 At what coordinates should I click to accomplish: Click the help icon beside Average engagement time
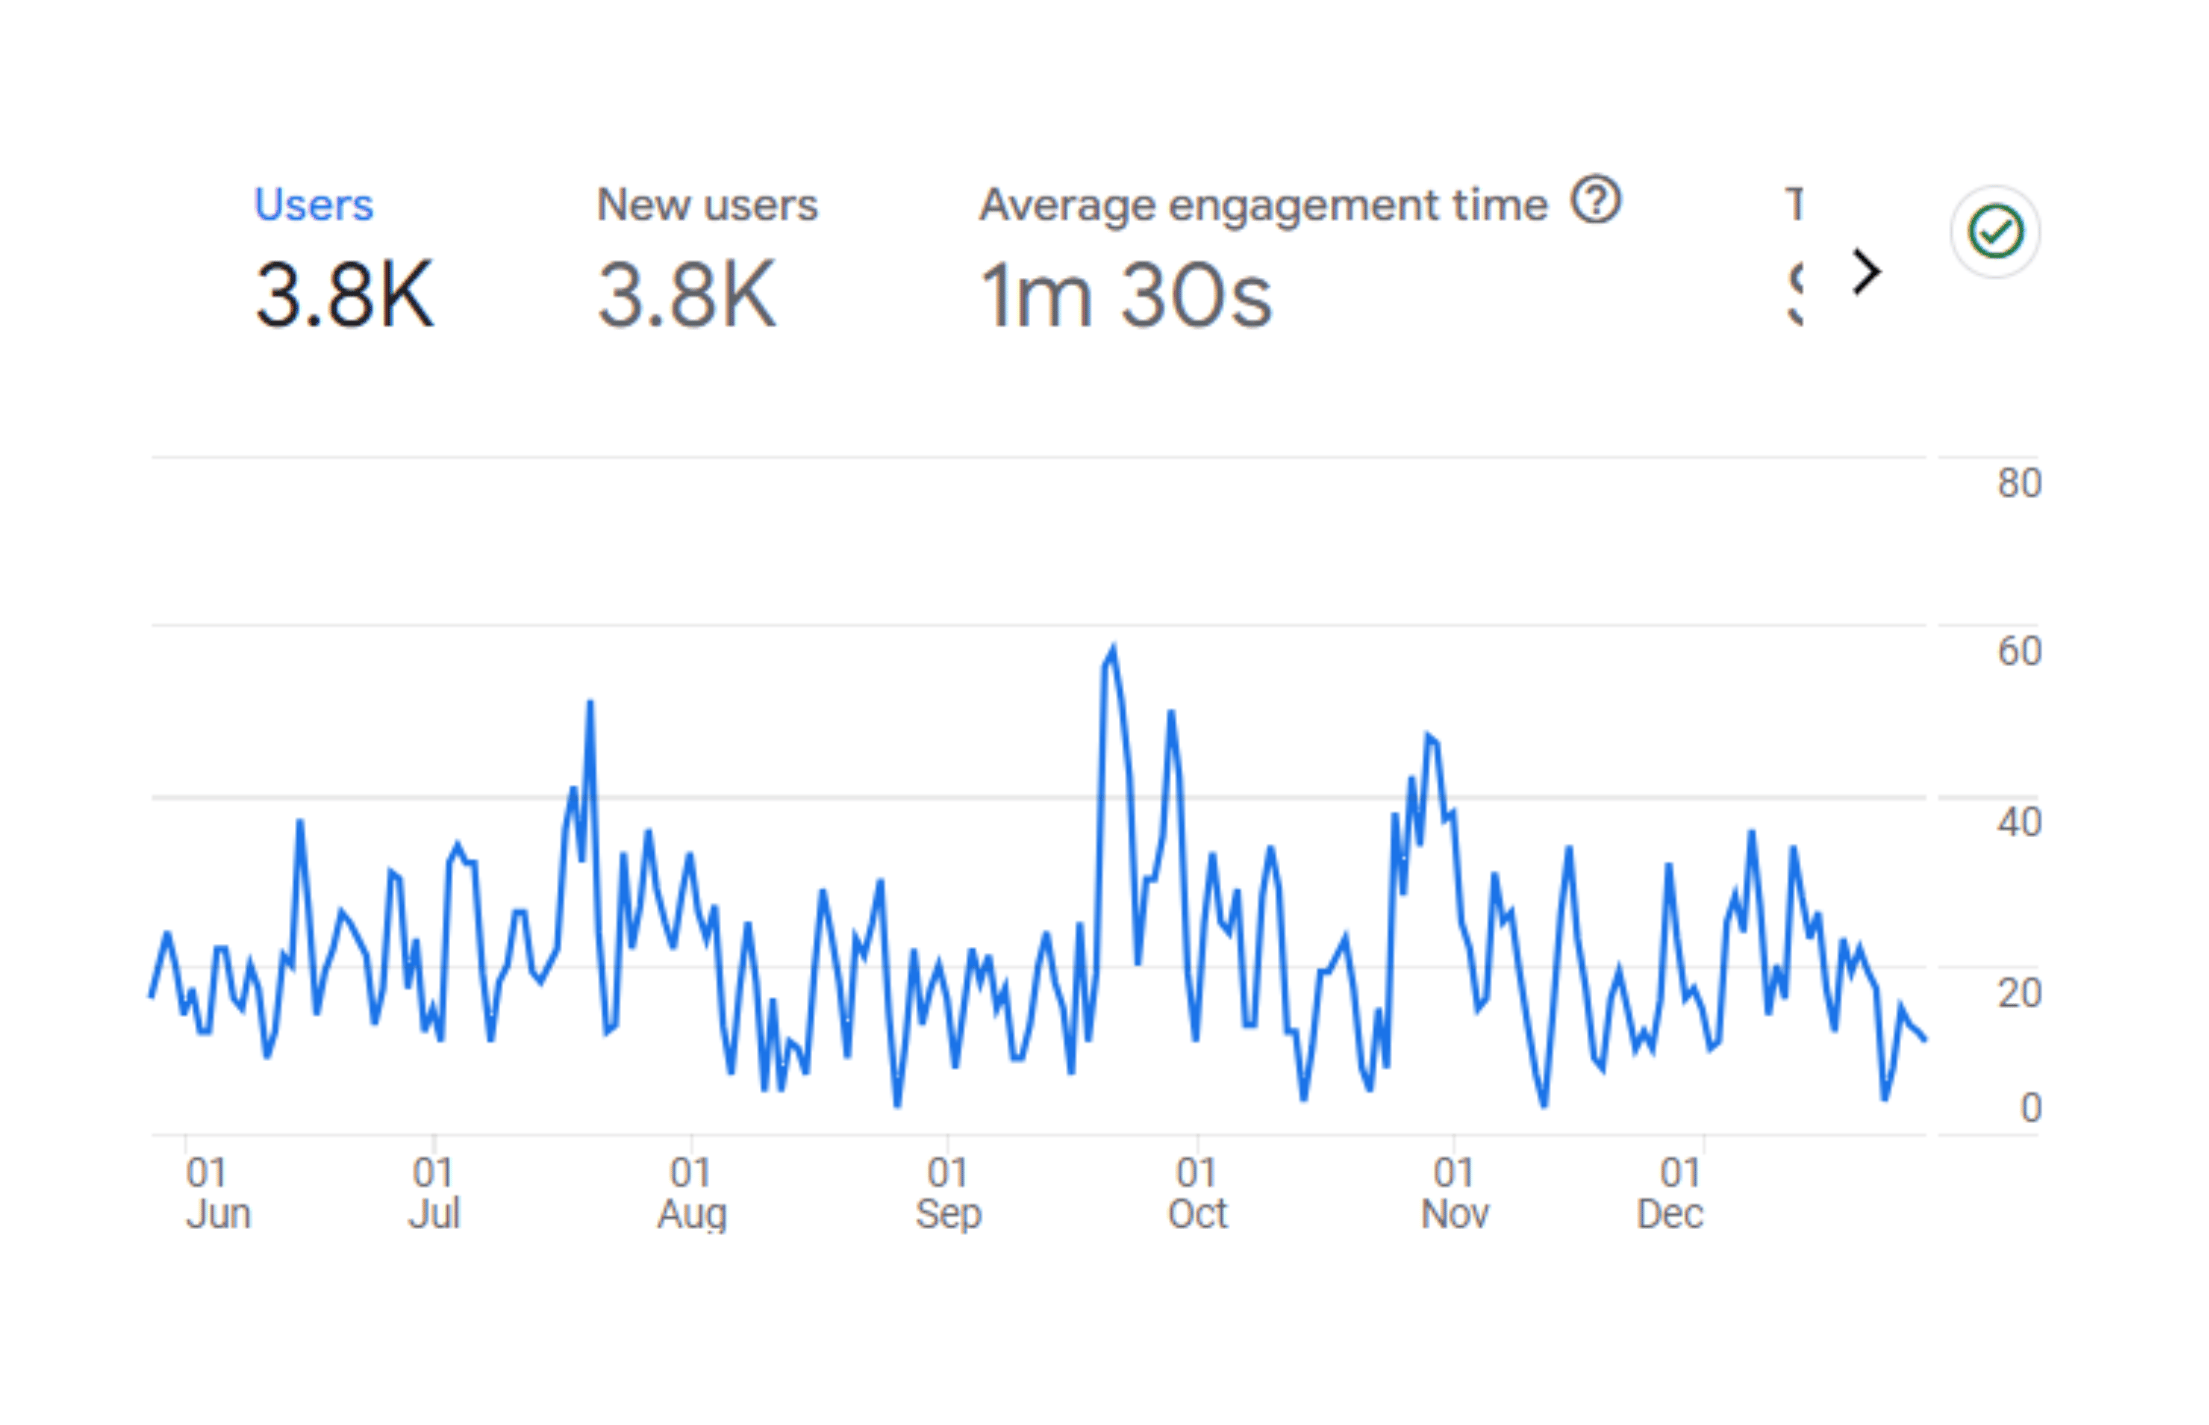point(1595,200)
